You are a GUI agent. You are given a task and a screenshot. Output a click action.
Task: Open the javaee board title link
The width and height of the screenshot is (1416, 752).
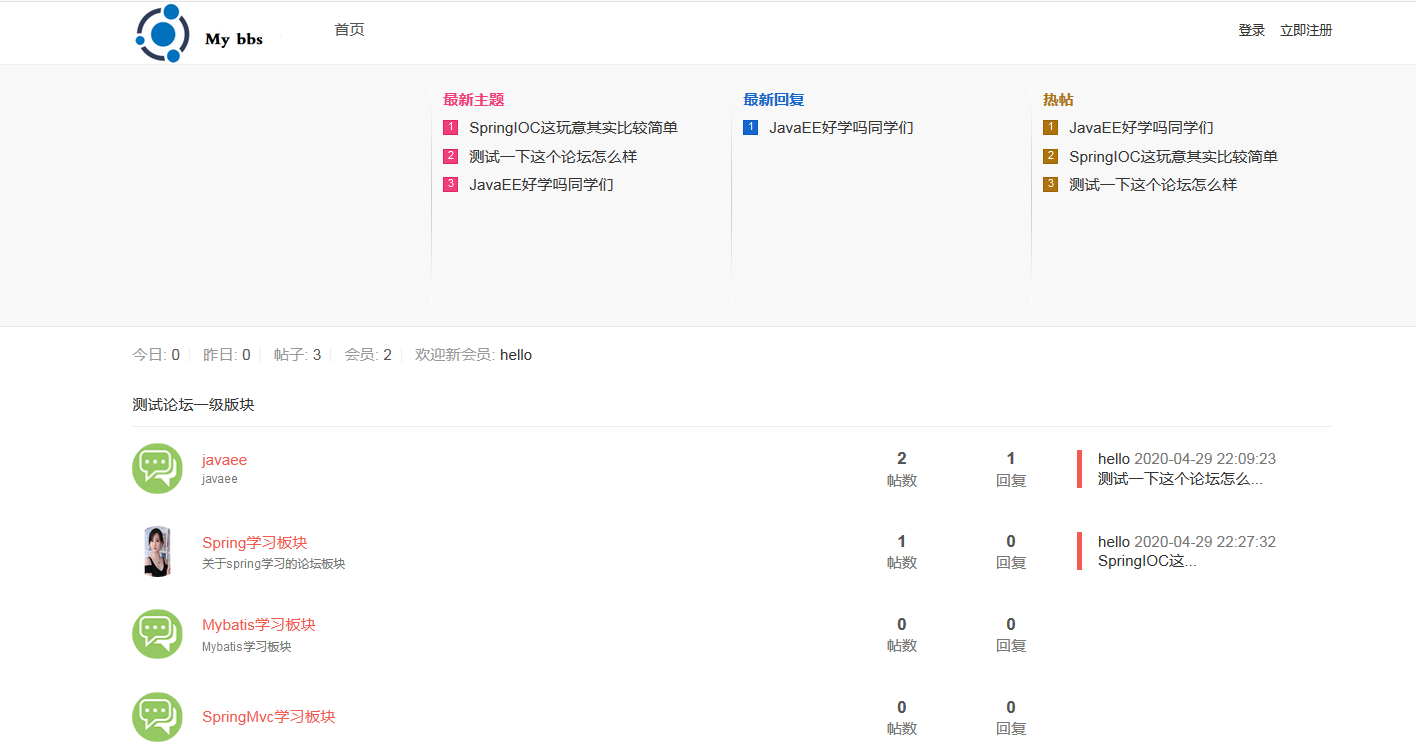click(224, 459)
